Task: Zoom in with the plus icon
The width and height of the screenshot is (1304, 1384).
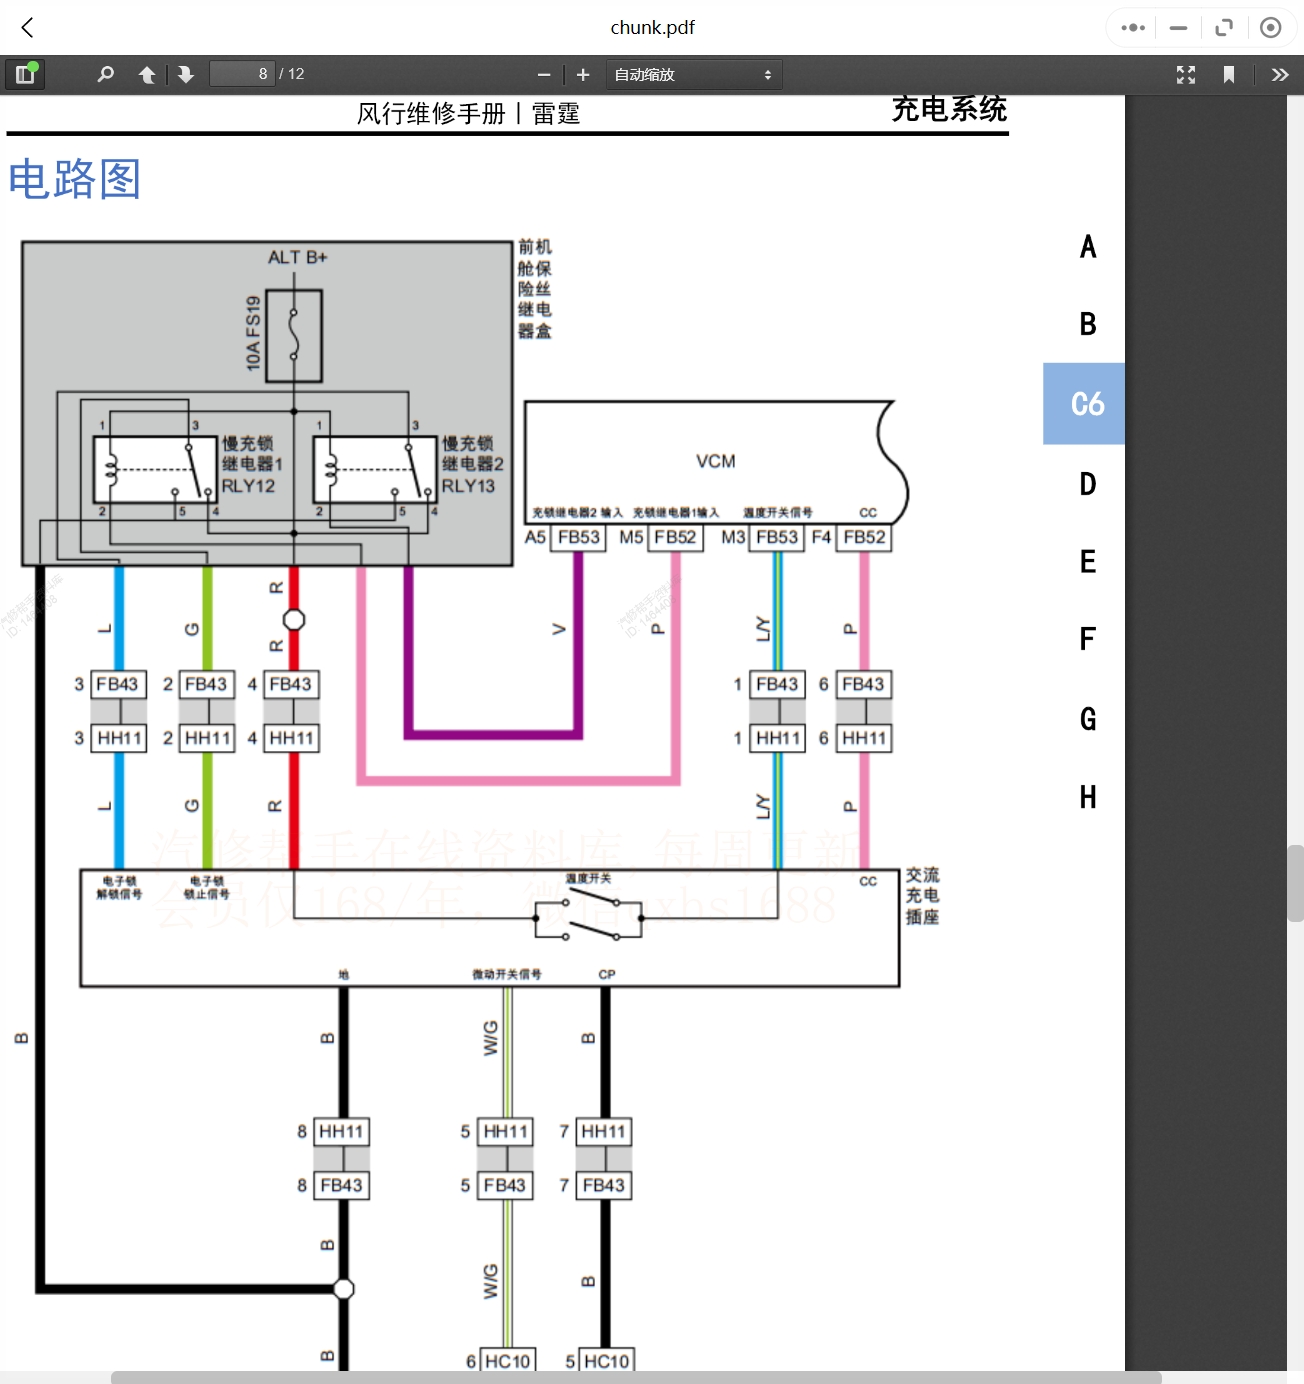Action: [582, 73]
